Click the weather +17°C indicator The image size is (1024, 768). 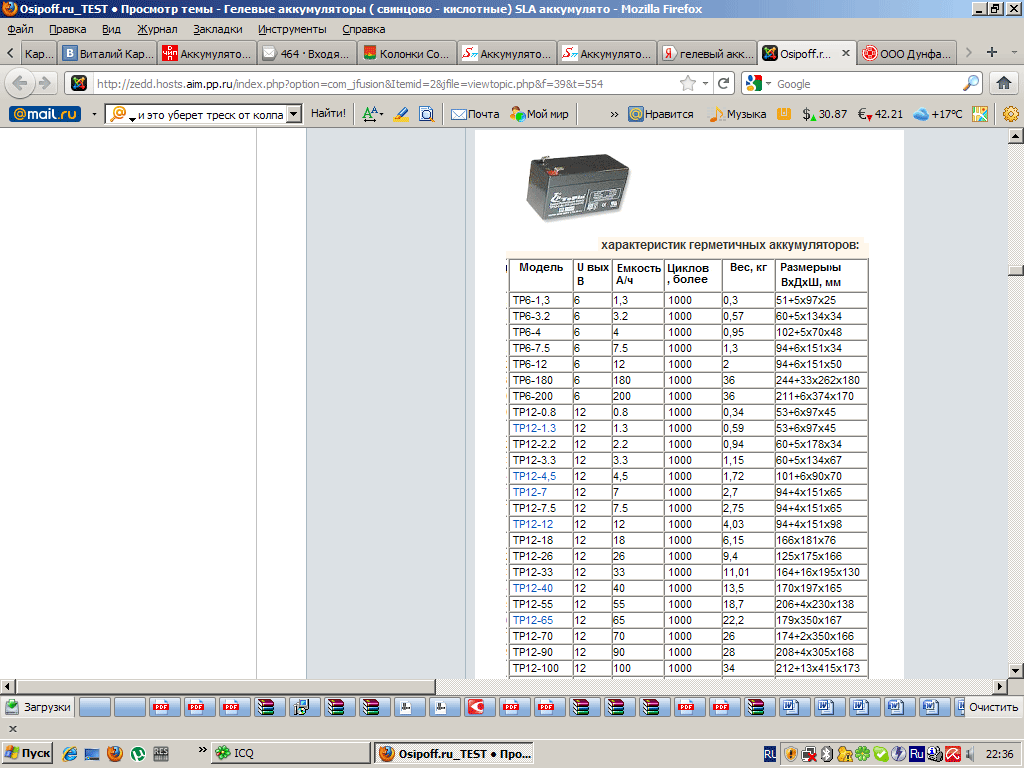click(937, 114)
